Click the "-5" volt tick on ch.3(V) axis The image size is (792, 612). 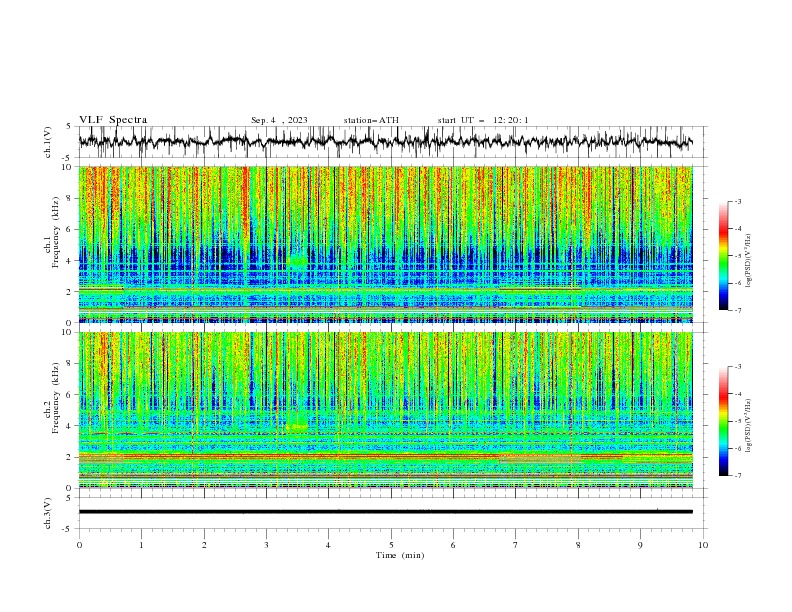tap(68, 529)
